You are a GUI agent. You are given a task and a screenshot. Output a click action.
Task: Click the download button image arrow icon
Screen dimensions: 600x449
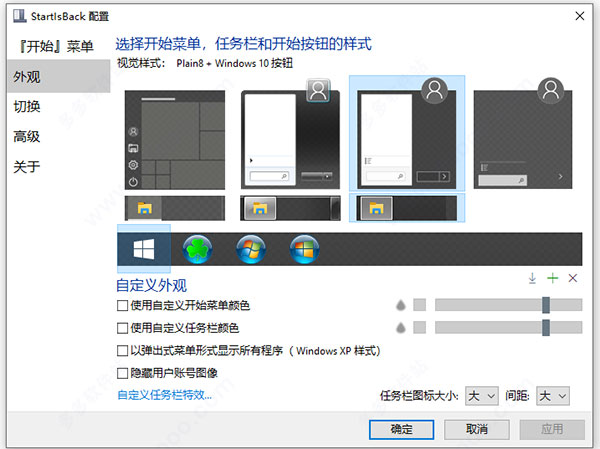point(532,278)
